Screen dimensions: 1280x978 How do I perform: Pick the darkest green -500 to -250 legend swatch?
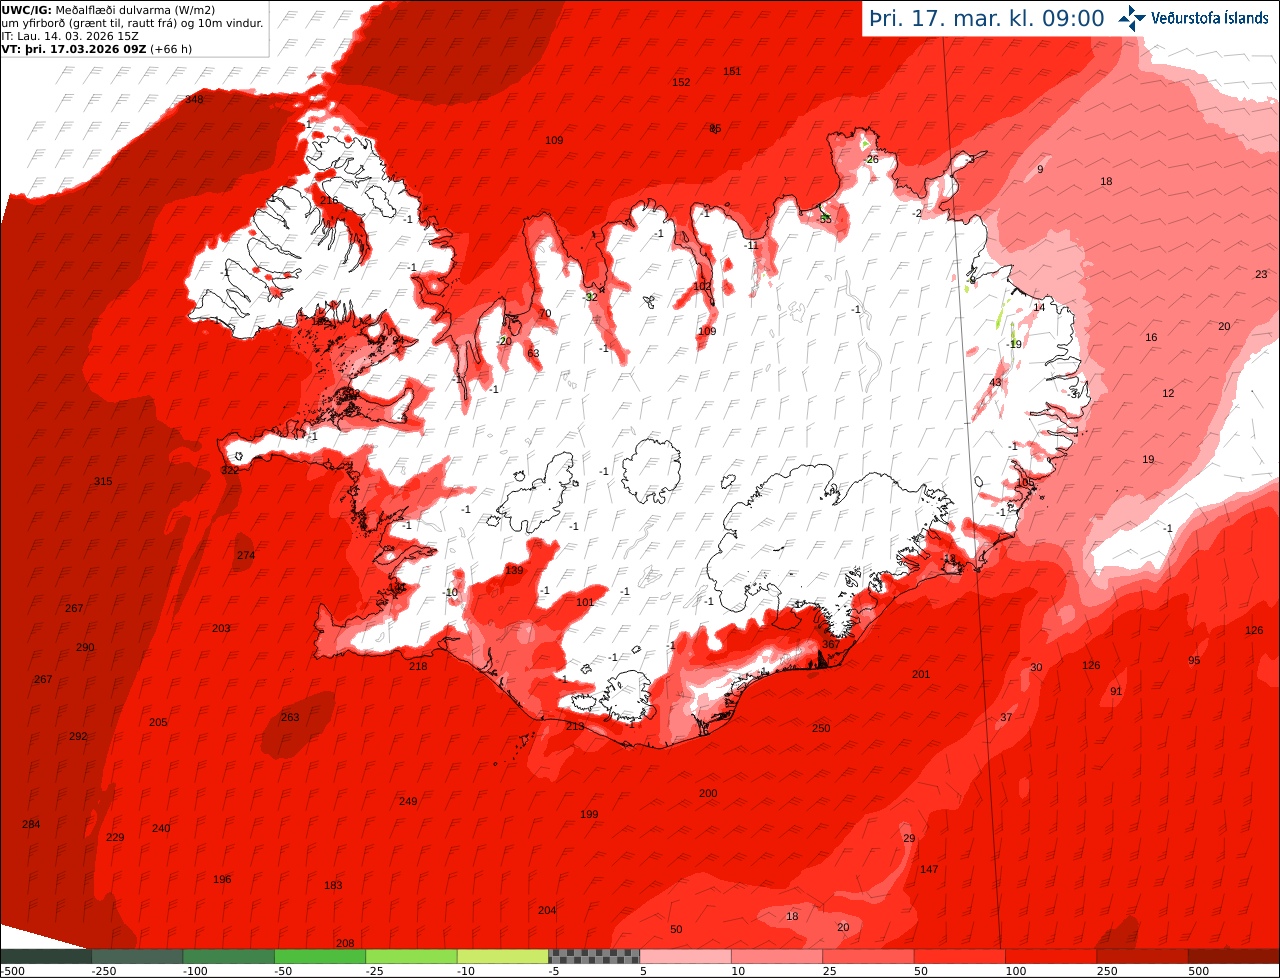[46, 956]
